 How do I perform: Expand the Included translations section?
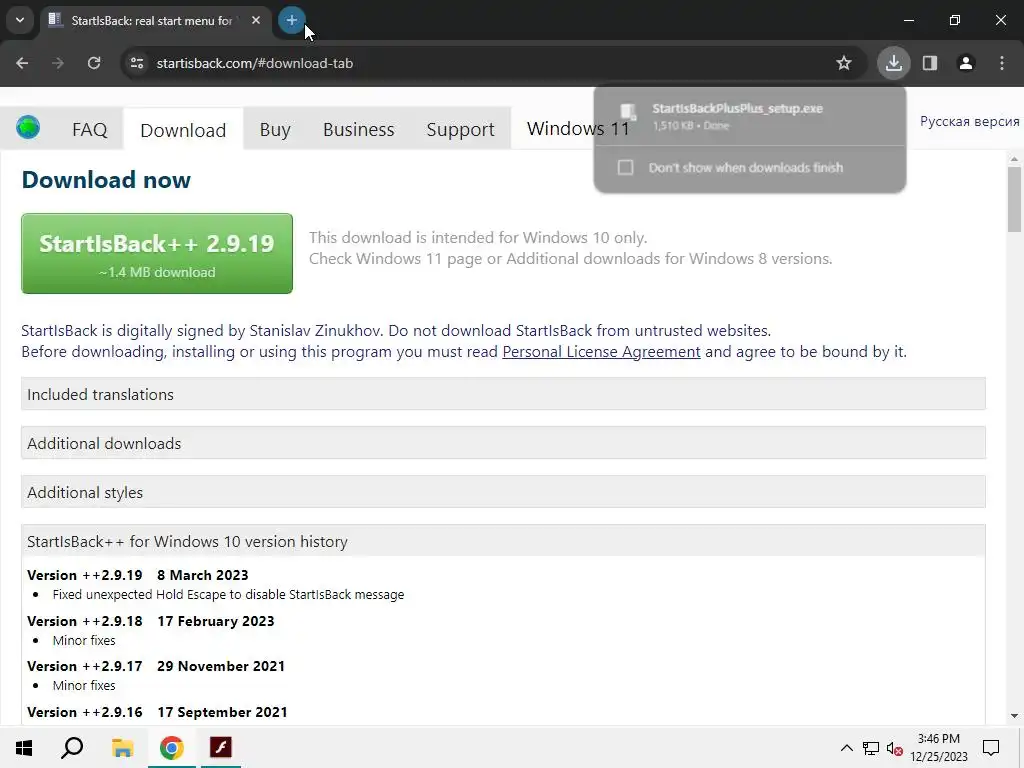[x=503, y=394]
